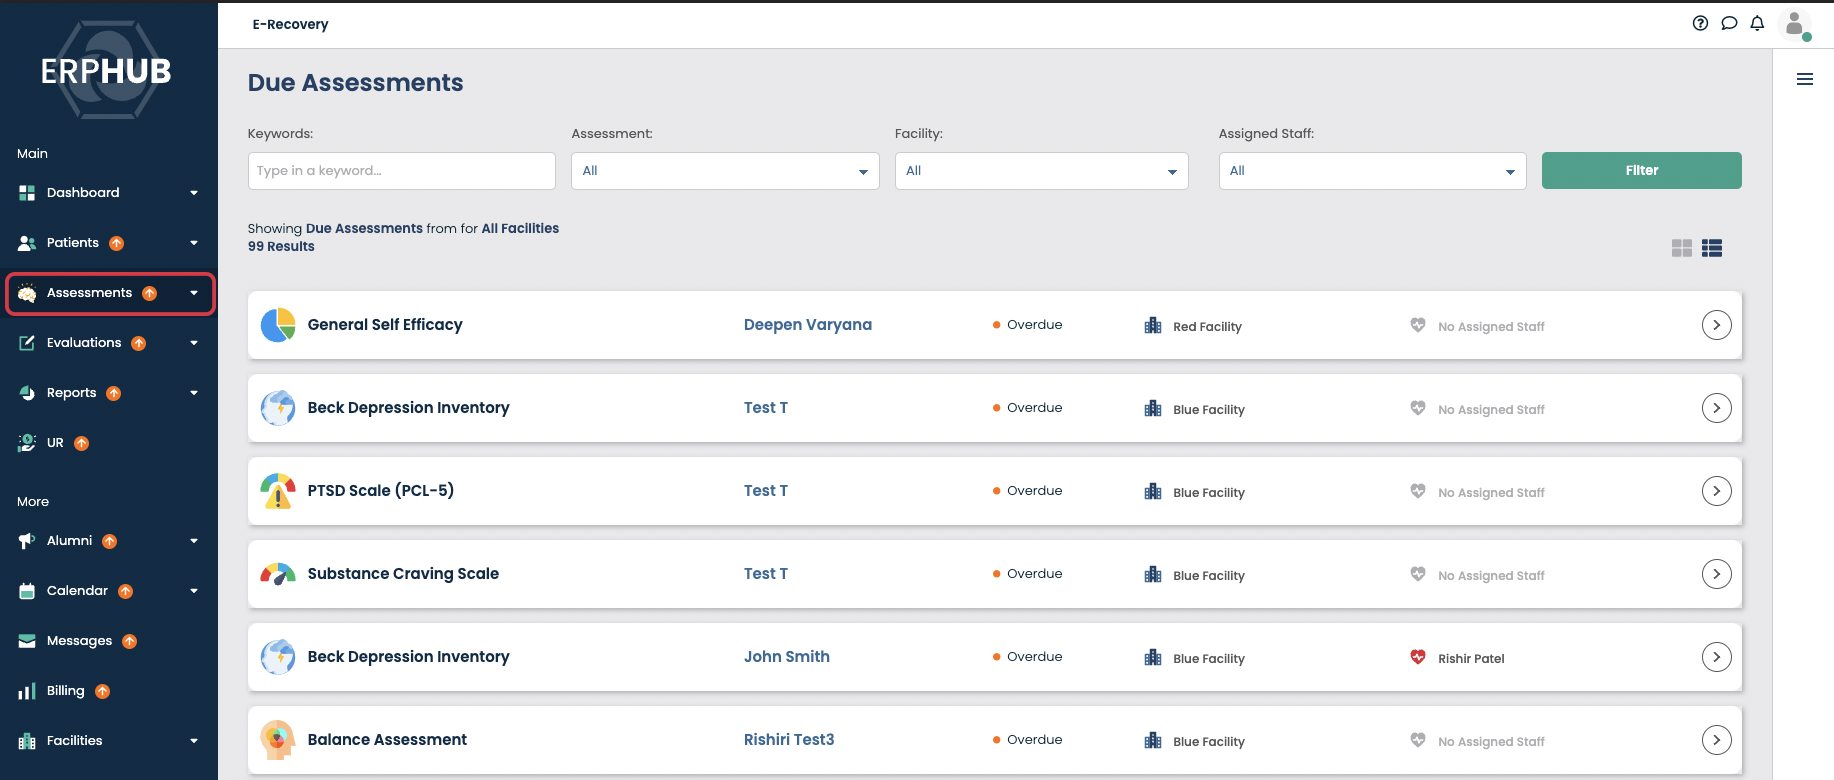Expand the Evaluations sidebar menu arrow
1834x780 pixels.
pyautogui.click(x=194, y=343)
